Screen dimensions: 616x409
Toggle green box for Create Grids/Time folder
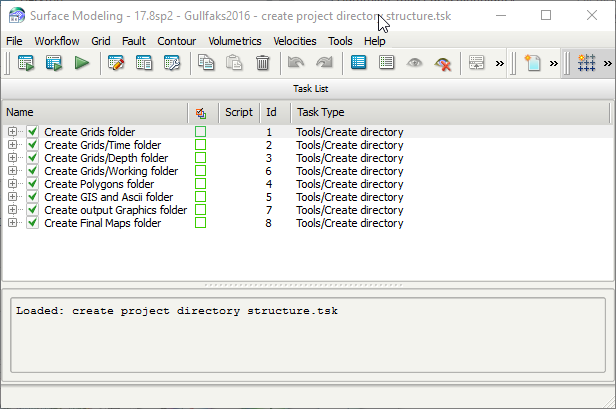pyautogui.click(x=201, y=145)
